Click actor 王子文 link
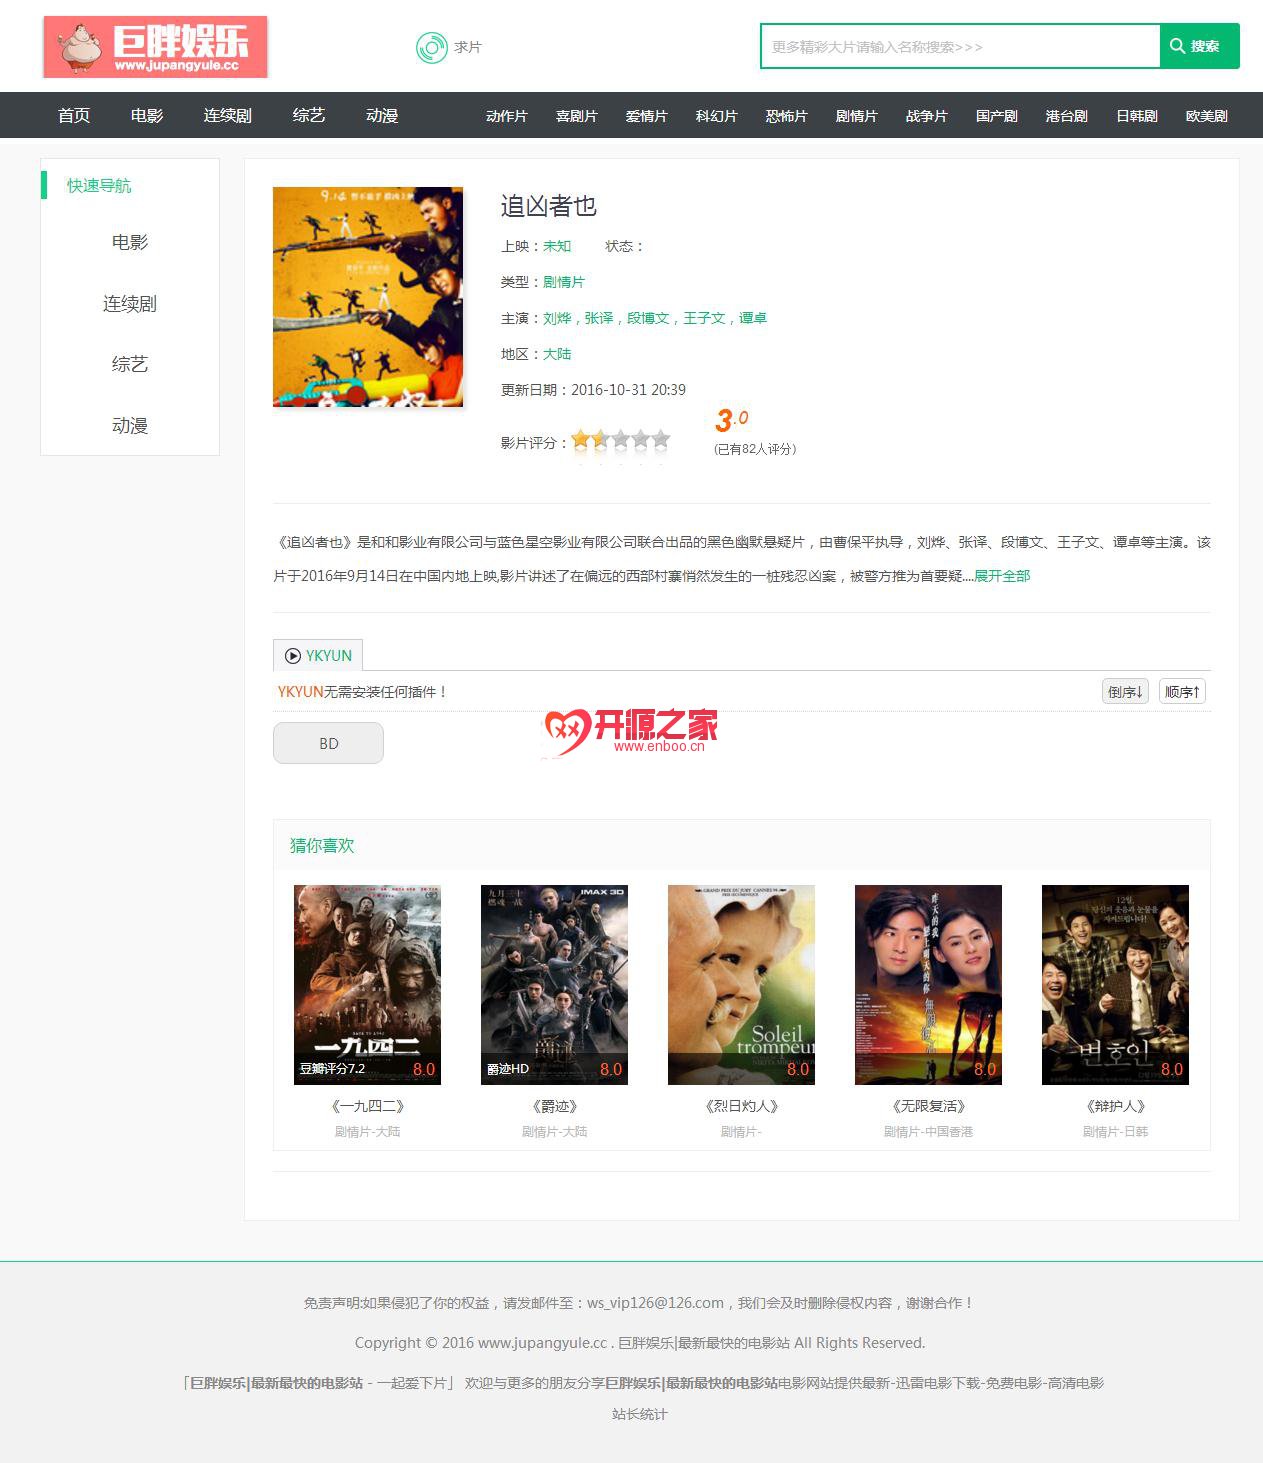1263x1463 pixels. [704, 318]
